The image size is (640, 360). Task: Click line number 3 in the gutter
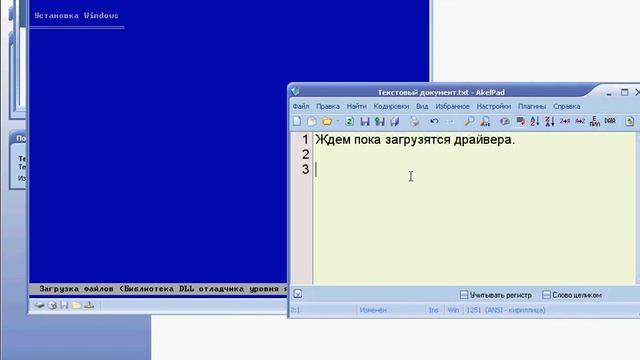point(306,169)
